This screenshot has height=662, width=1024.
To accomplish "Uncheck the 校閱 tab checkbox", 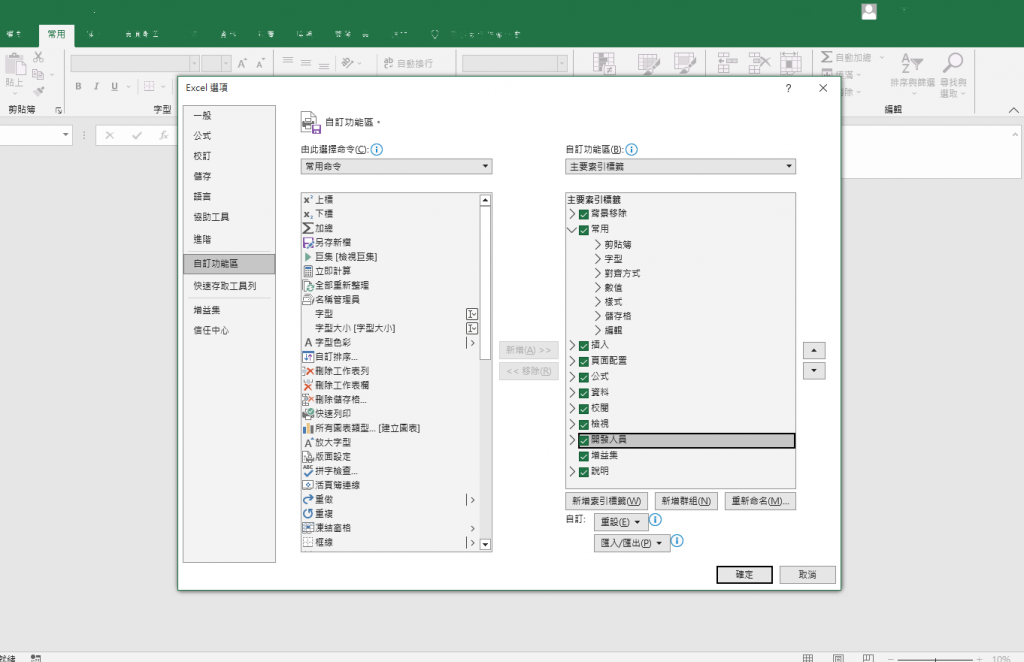I will click(584, 409).
